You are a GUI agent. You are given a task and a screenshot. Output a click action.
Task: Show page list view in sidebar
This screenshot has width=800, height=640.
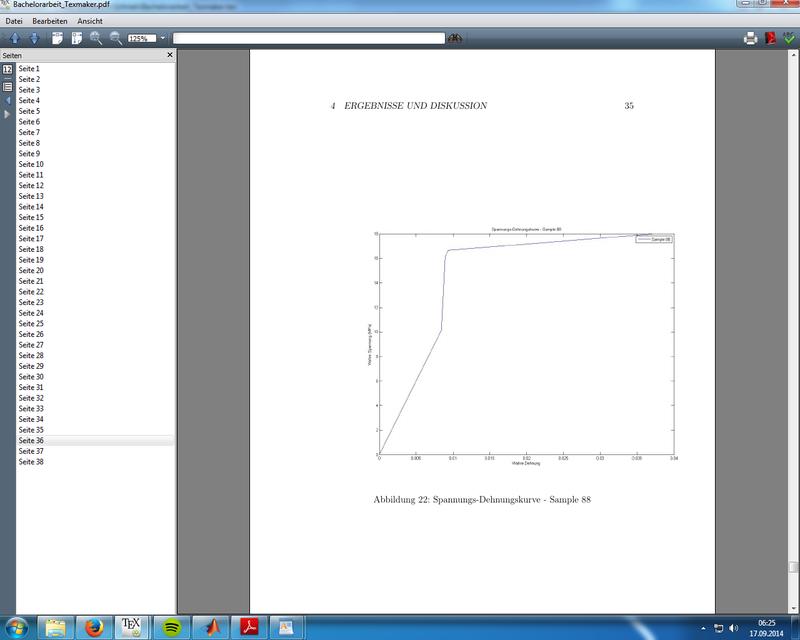point(8,85)
